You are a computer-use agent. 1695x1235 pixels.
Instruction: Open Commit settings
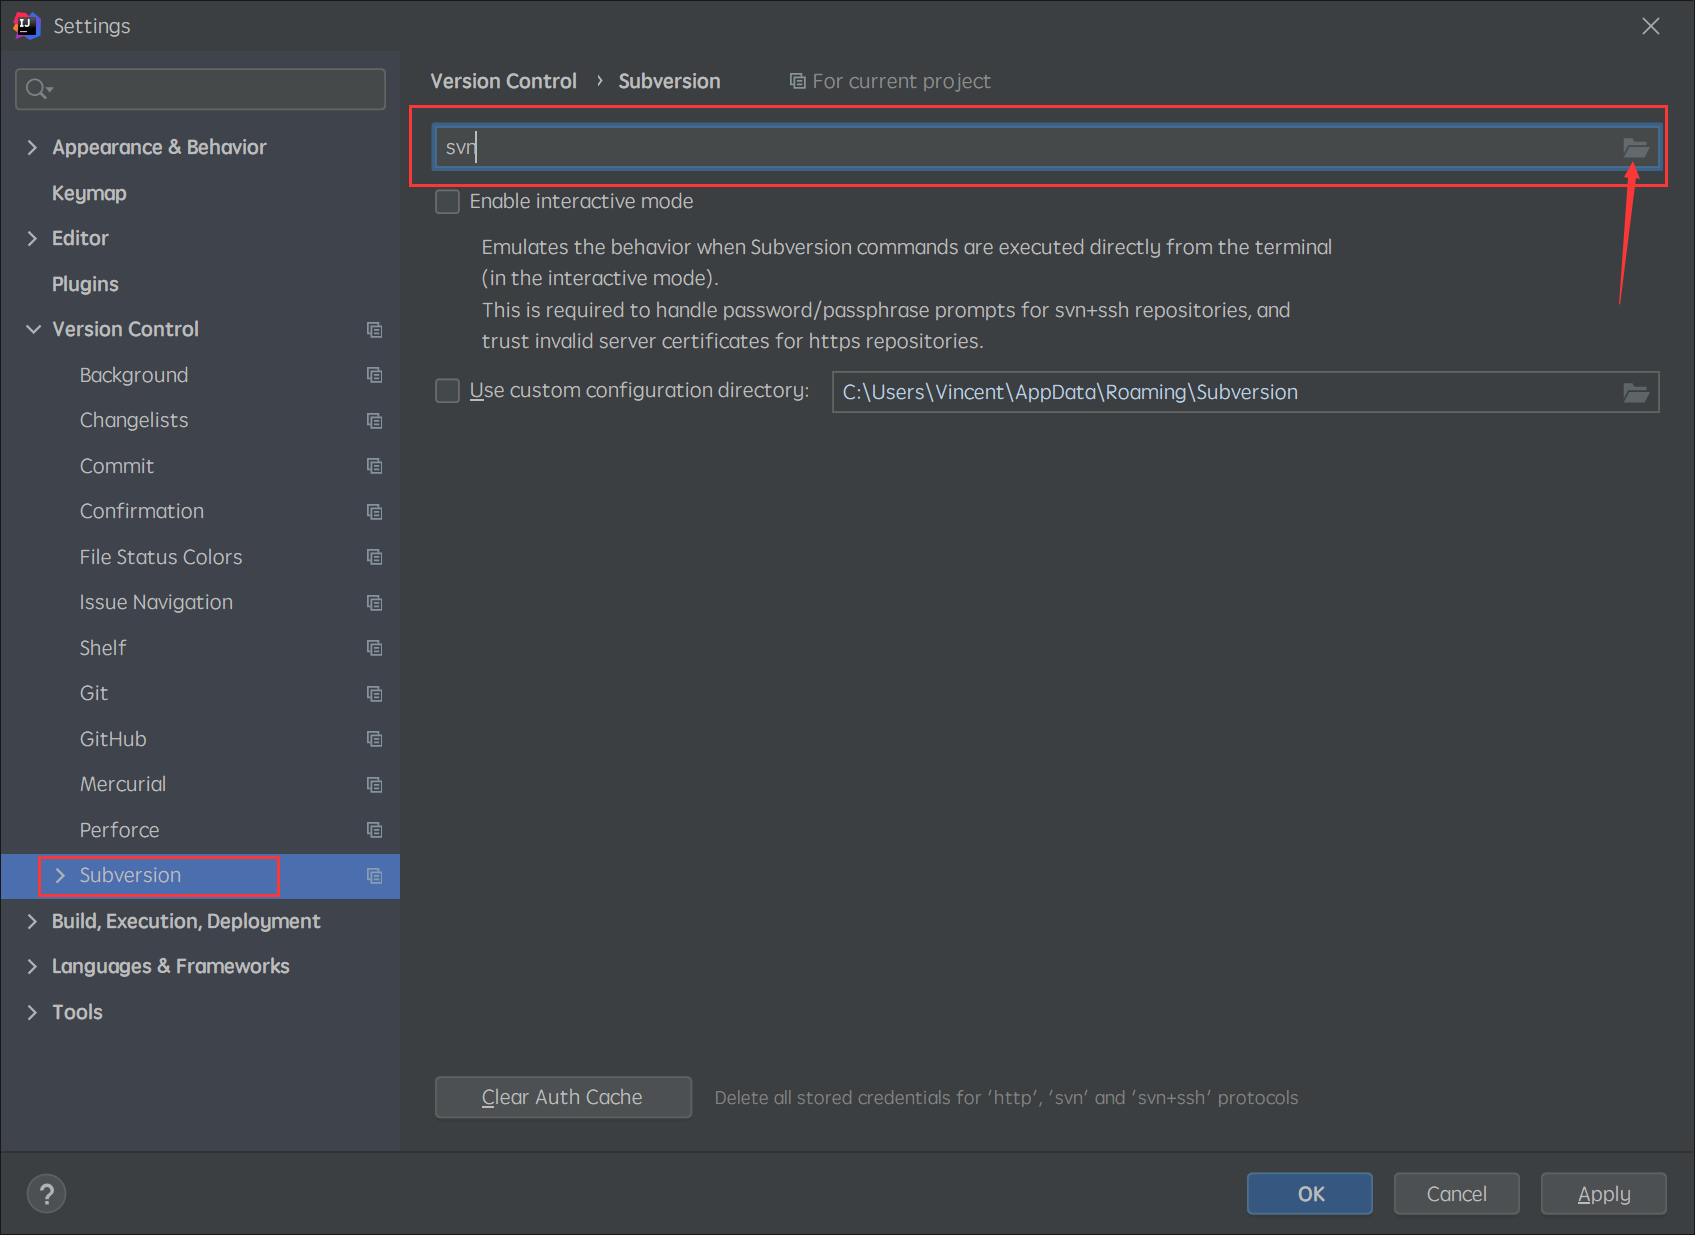point(117,466)
